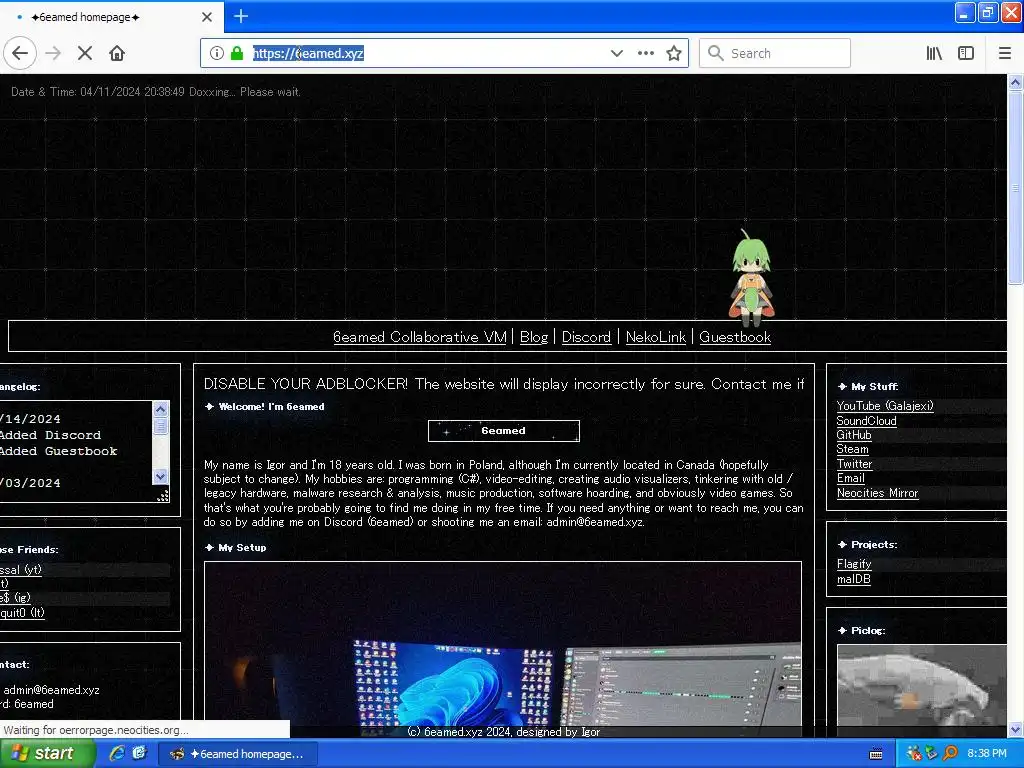Click the Email link under My Stuff
1024x768 pixels.
click(x=850, y=478)
